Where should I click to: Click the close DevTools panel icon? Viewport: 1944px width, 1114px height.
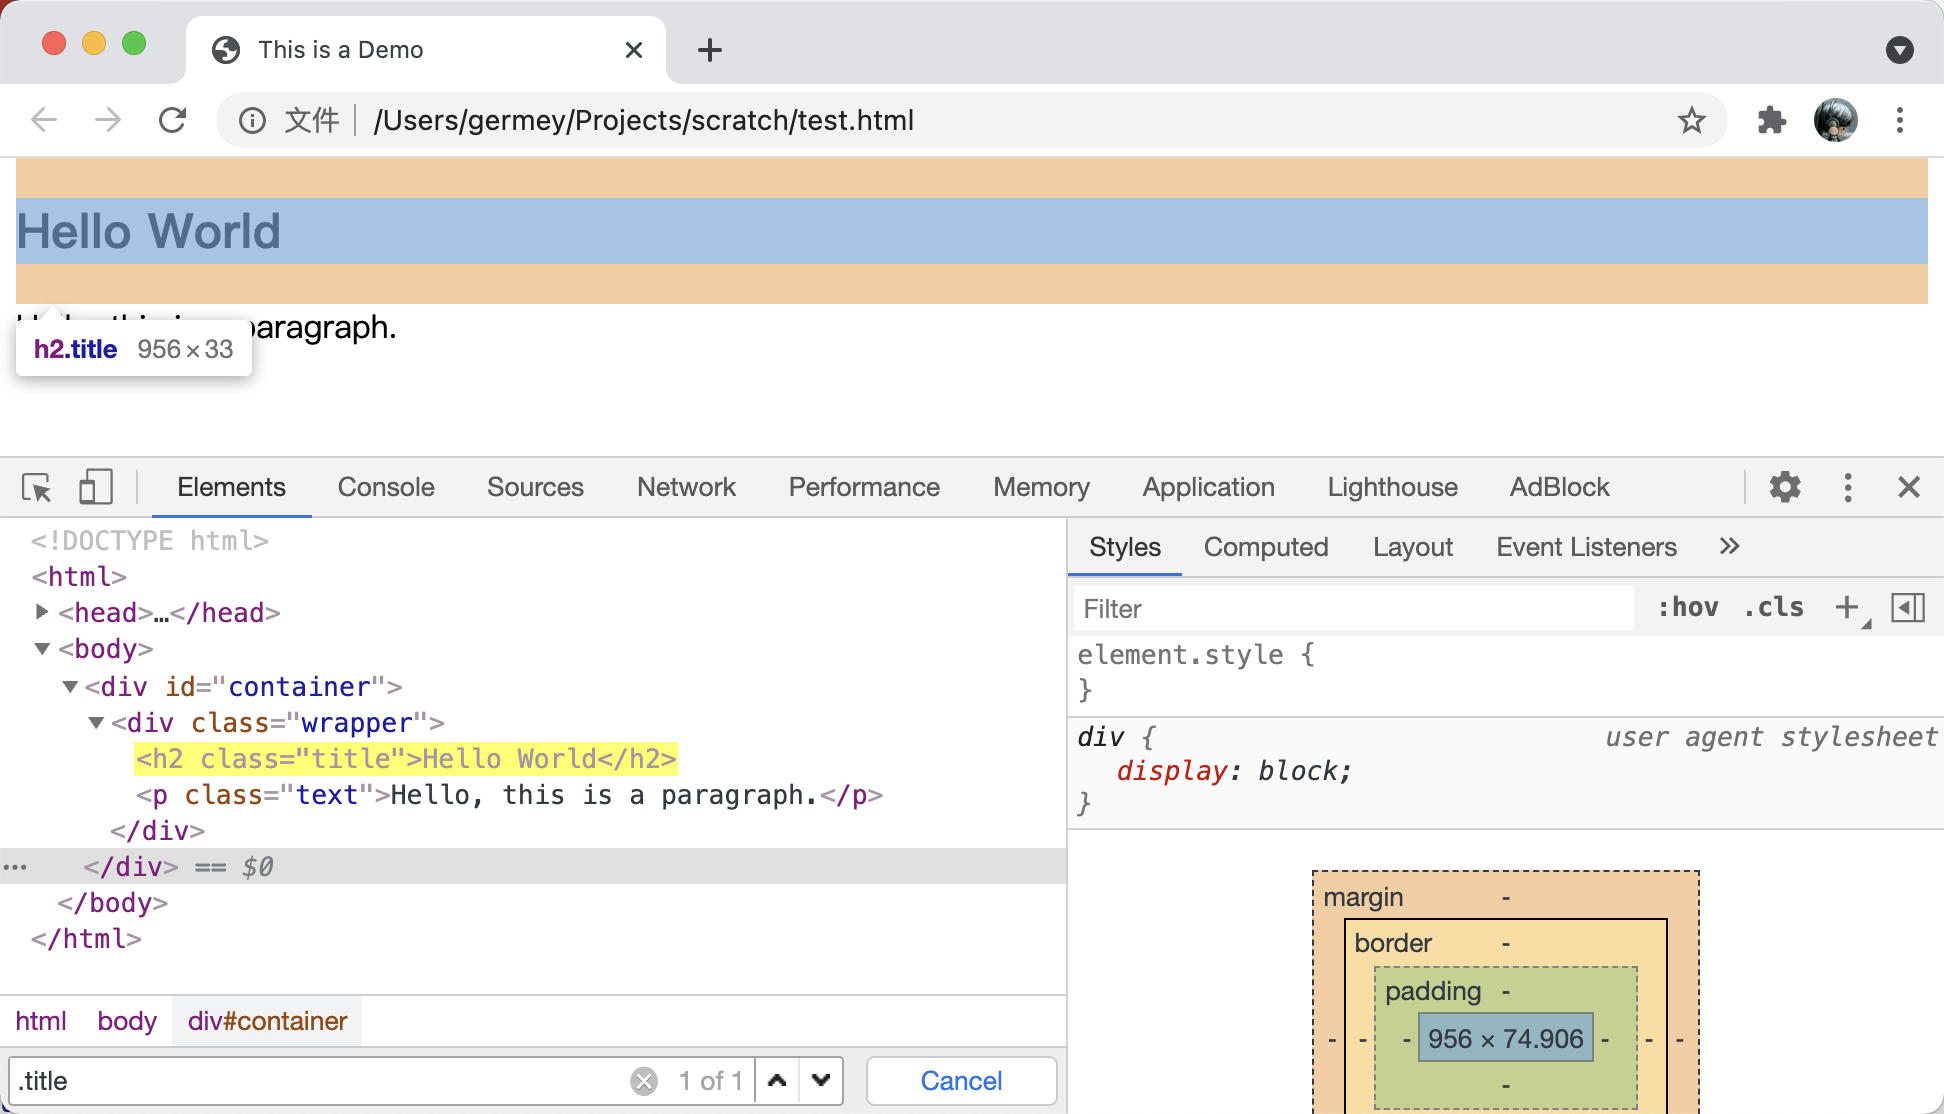point(1909,486)
